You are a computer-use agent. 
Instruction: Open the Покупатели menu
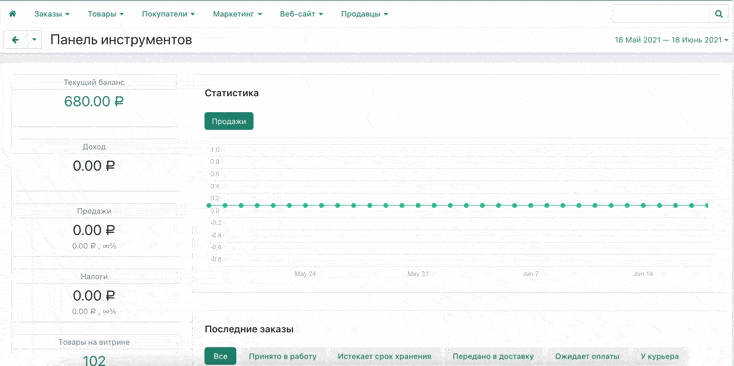168,14
